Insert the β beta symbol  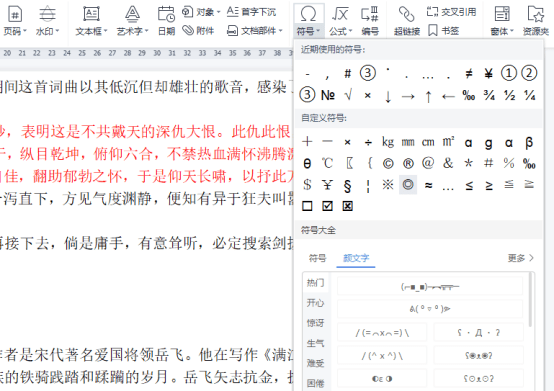tap(529, 142)
